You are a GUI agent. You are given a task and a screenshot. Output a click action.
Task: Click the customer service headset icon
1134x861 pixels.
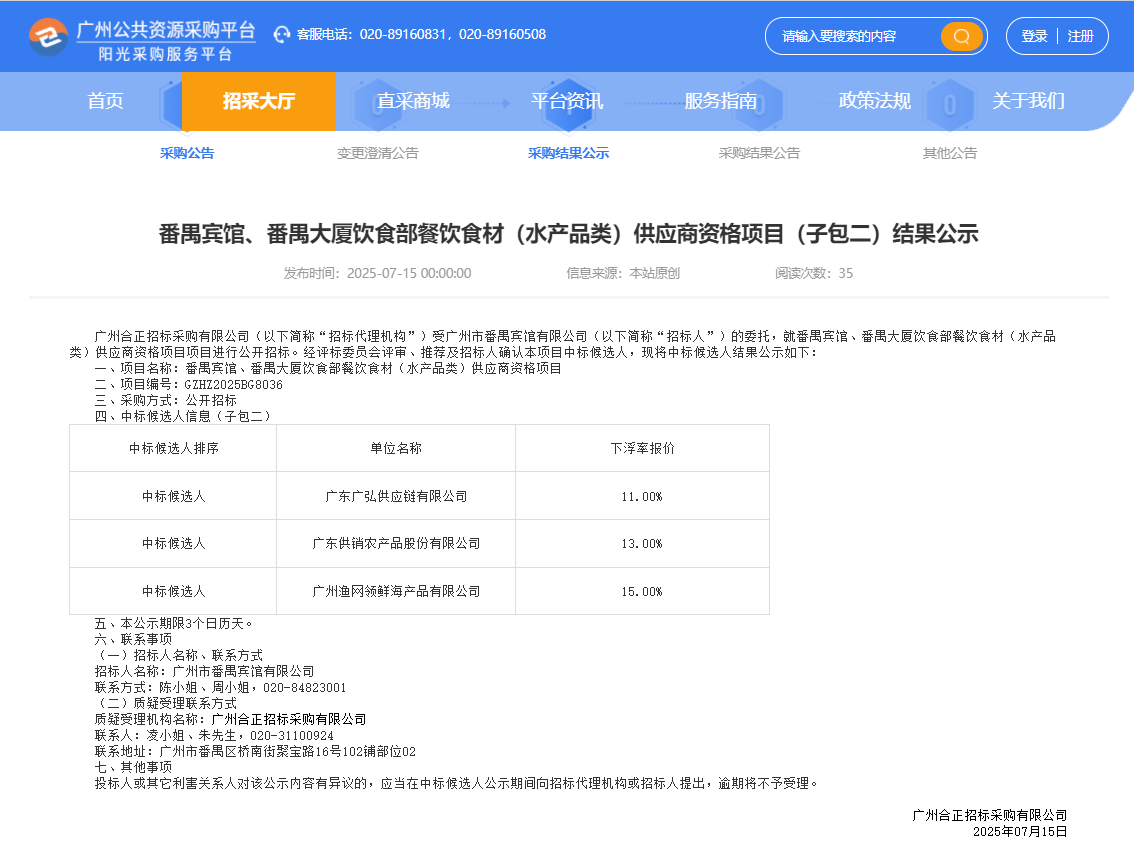tap(282, 35)
